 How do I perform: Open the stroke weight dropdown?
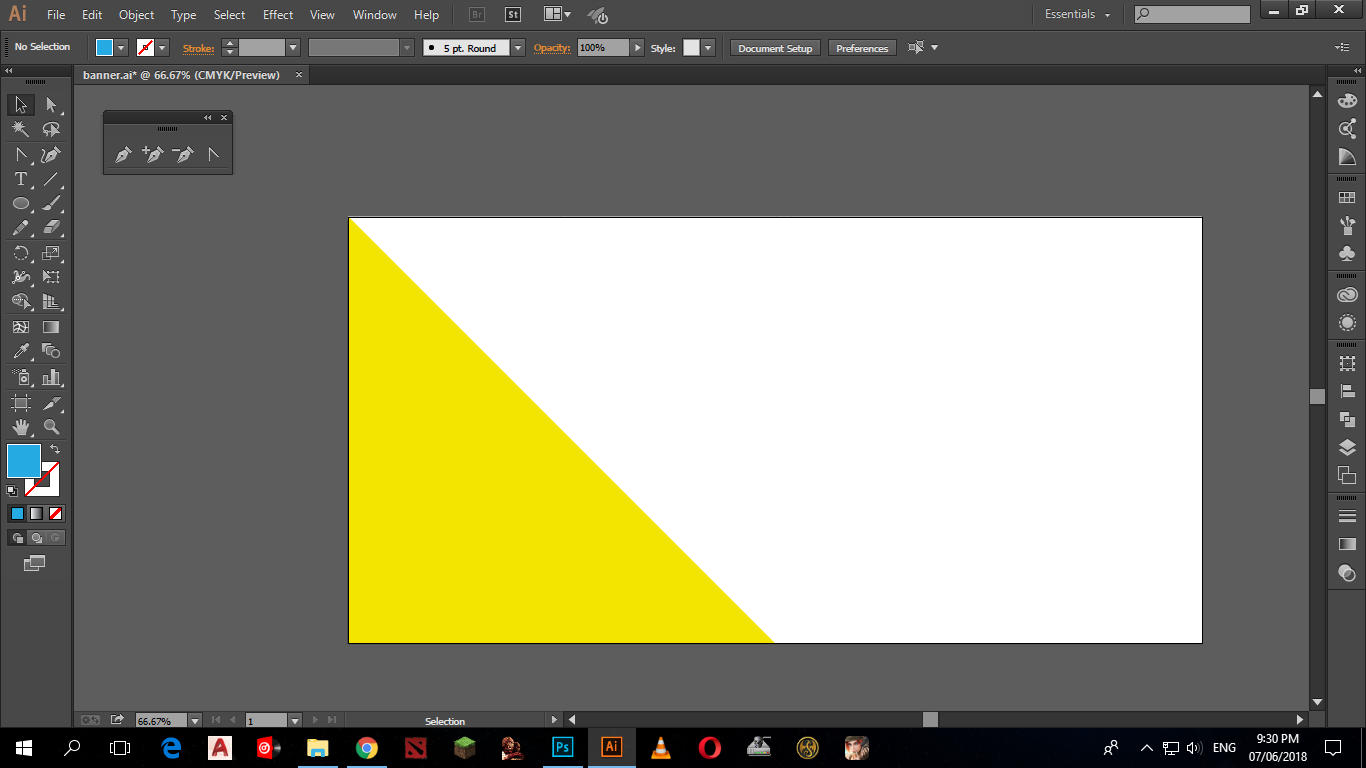[x=293, y=47]
